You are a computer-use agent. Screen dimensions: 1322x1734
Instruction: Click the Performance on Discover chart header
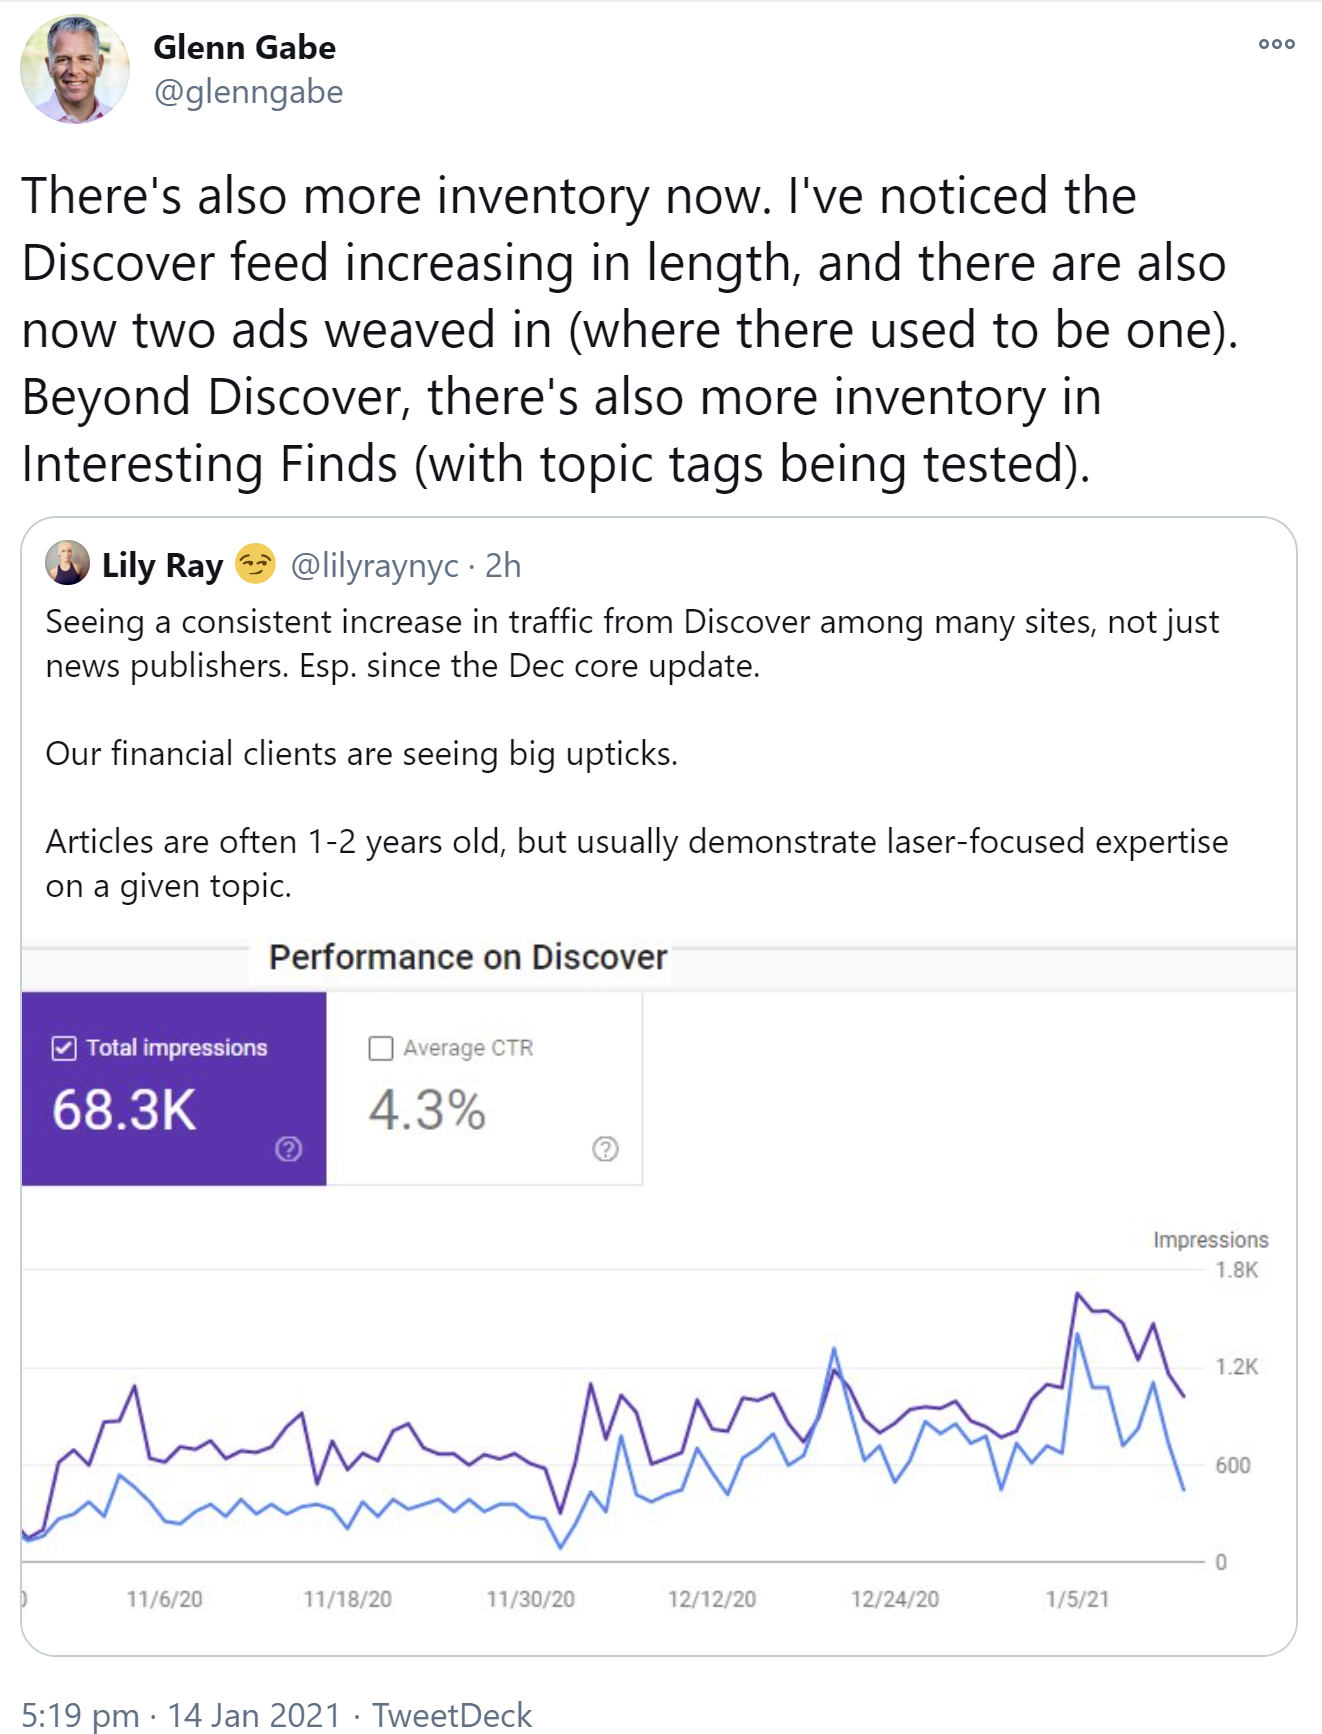[x=466, y=957]
